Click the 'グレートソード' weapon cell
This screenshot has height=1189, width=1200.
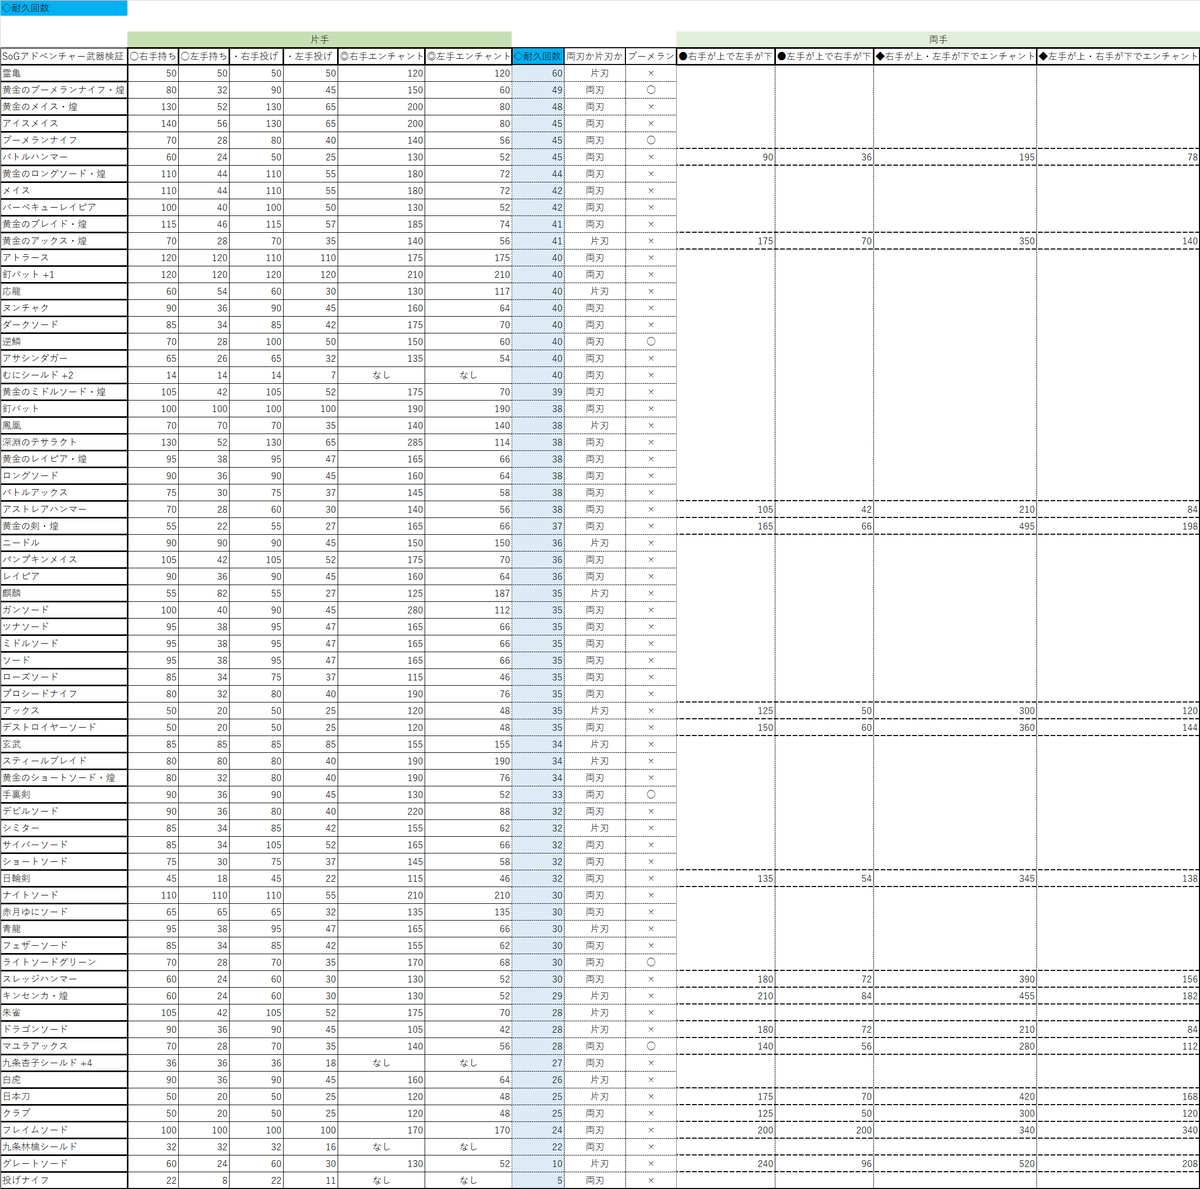64,1163
